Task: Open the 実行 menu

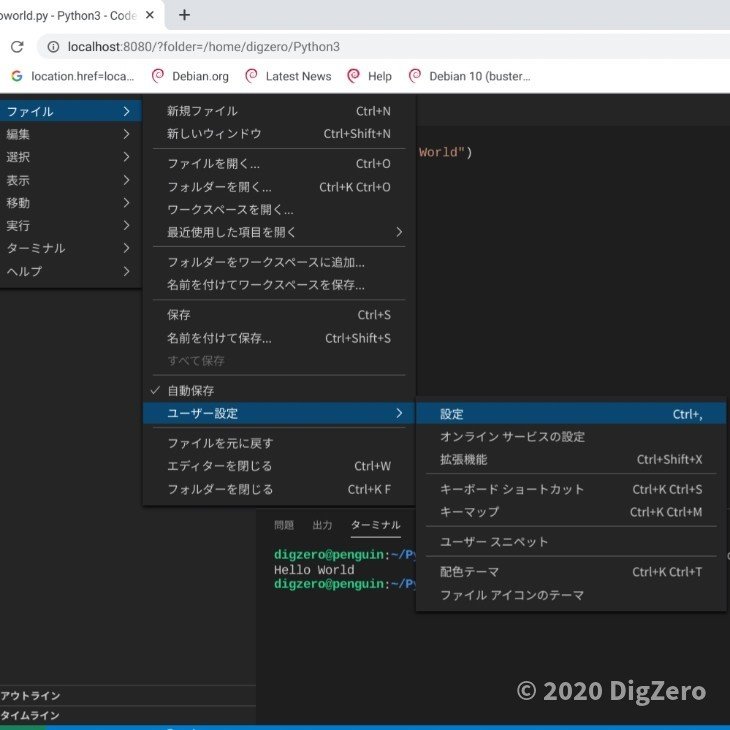Action: tap(70, 225)
